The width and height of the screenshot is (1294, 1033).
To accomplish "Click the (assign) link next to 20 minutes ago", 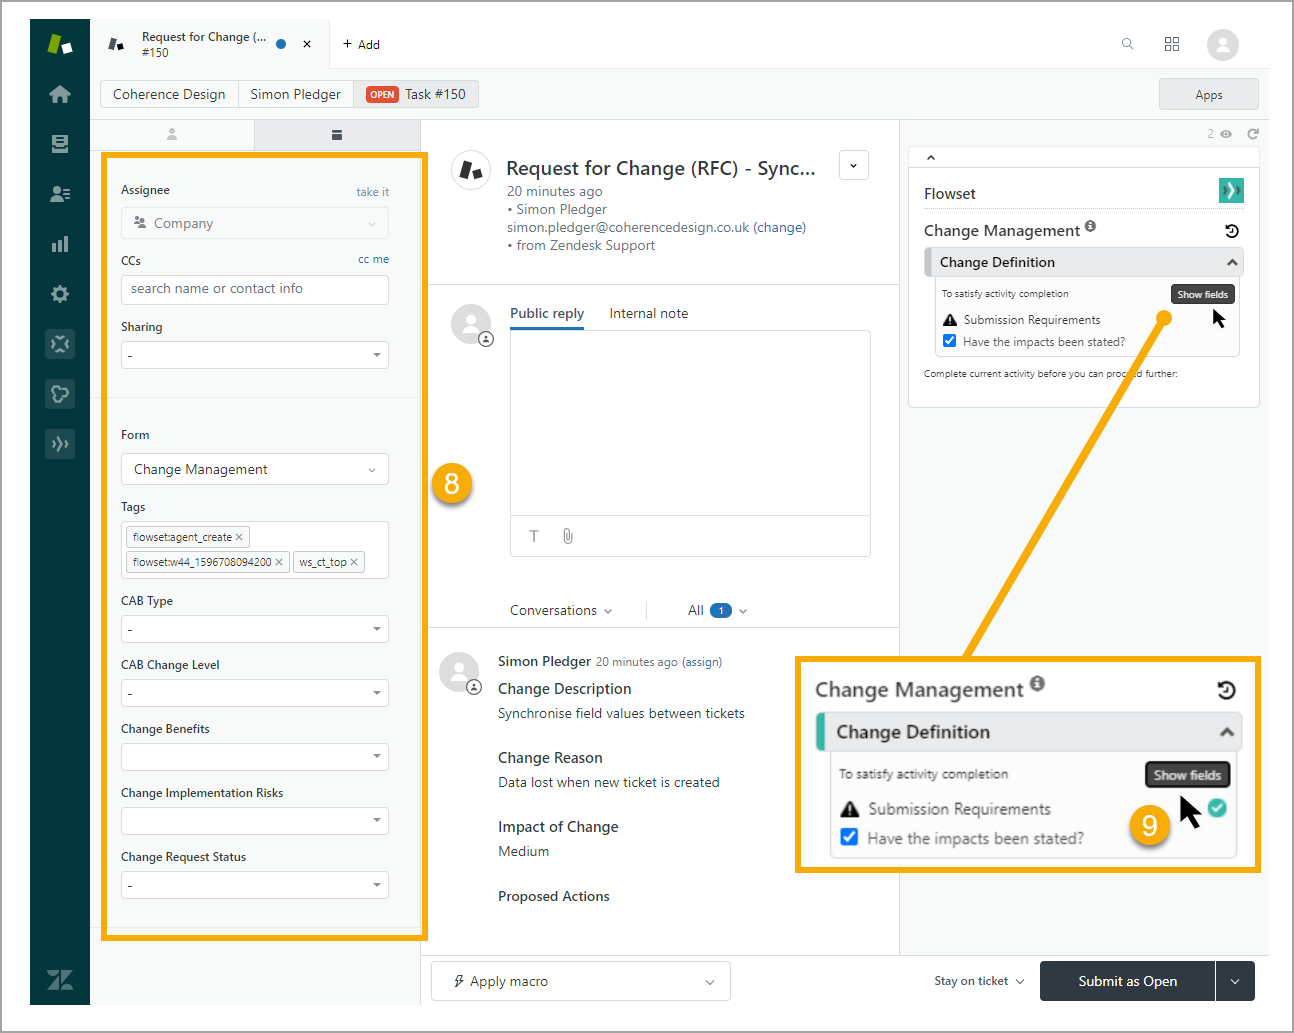I will pos(702,662).
